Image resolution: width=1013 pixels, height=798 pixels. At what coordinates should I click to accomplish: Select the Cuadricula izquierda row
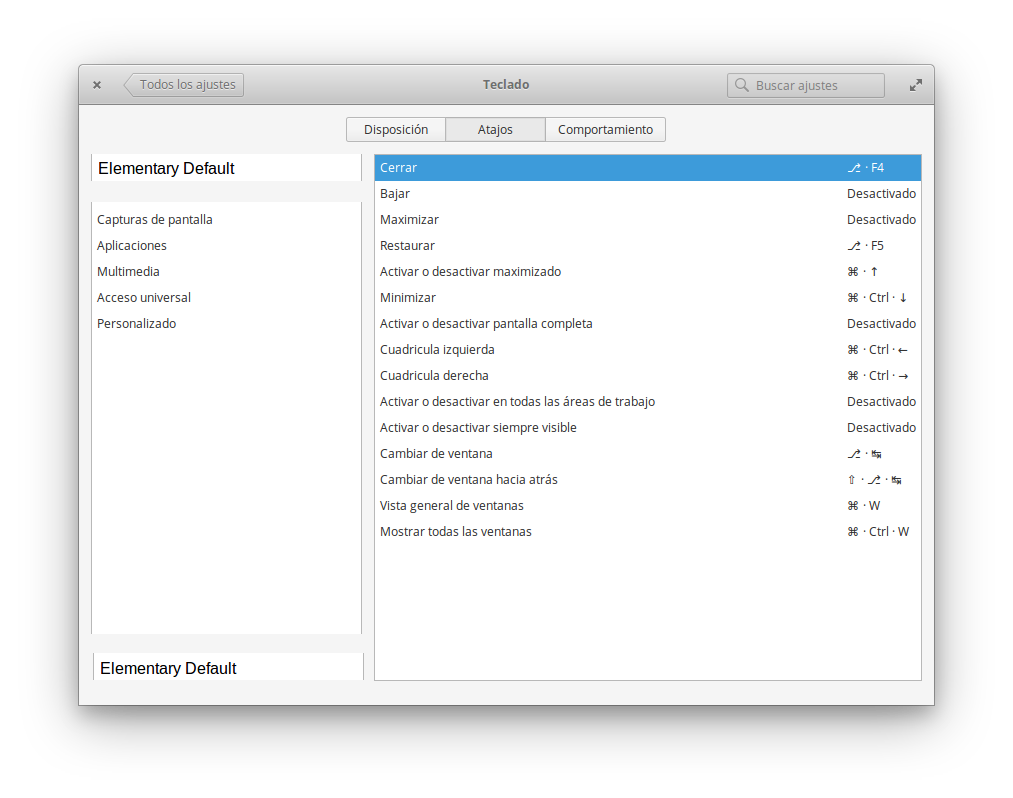(x=648, y=350)
